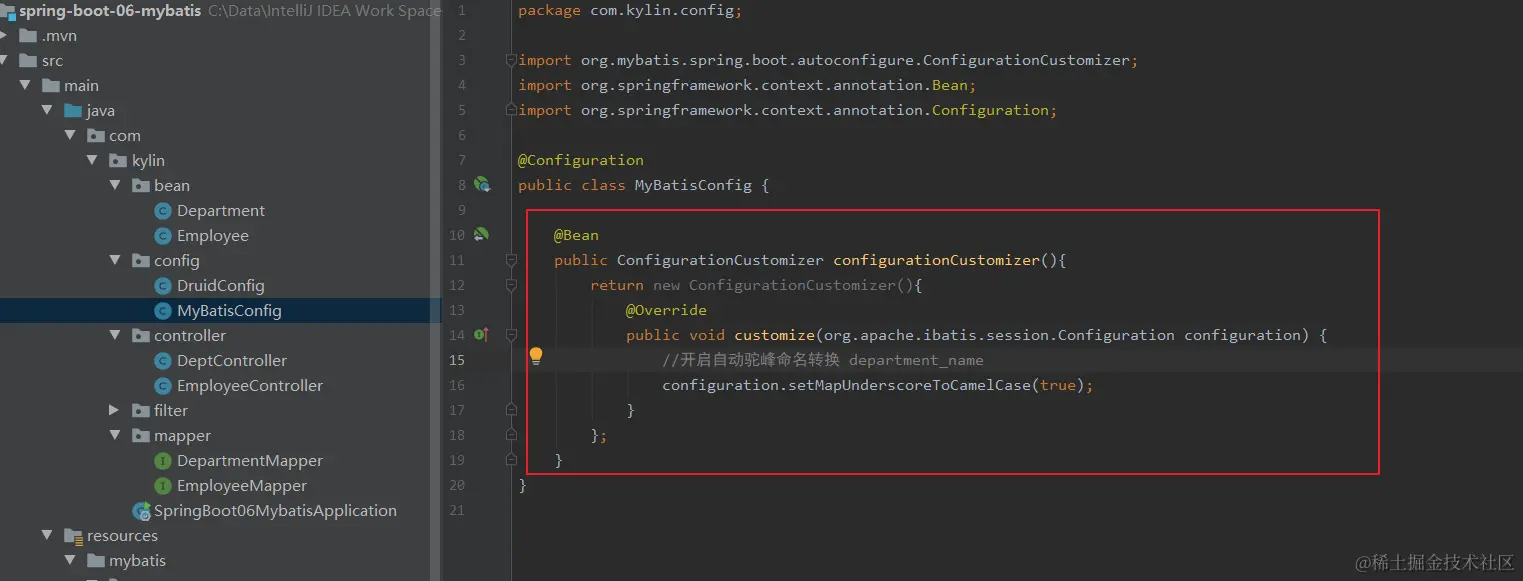This screenshot has height=581, width=1523.
Task: Click the DruidConfig class icon
Action: click(162, 285)
